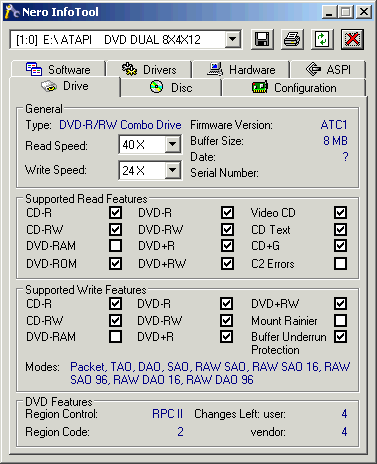Open the Configuration tab

click(294, 88)
